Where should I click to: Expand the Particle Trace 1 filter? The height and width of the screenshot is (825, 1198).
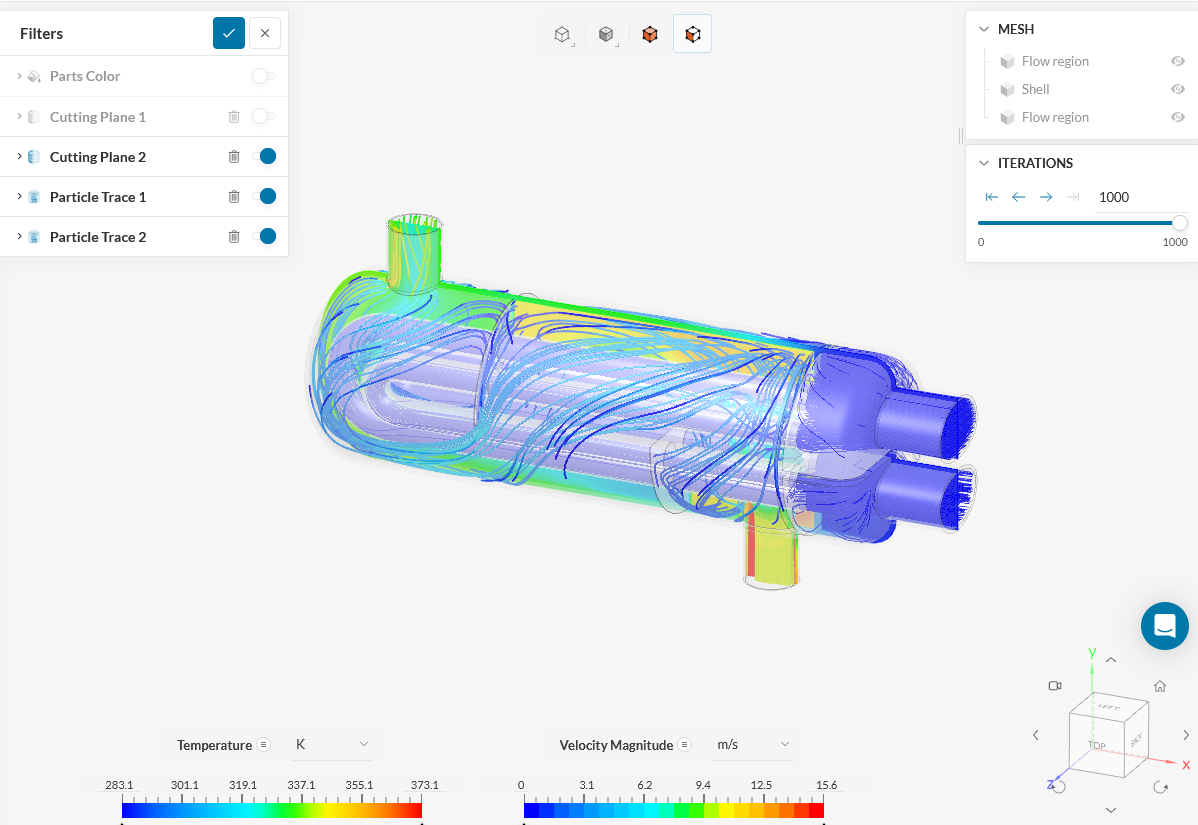[x=19, y=197]
